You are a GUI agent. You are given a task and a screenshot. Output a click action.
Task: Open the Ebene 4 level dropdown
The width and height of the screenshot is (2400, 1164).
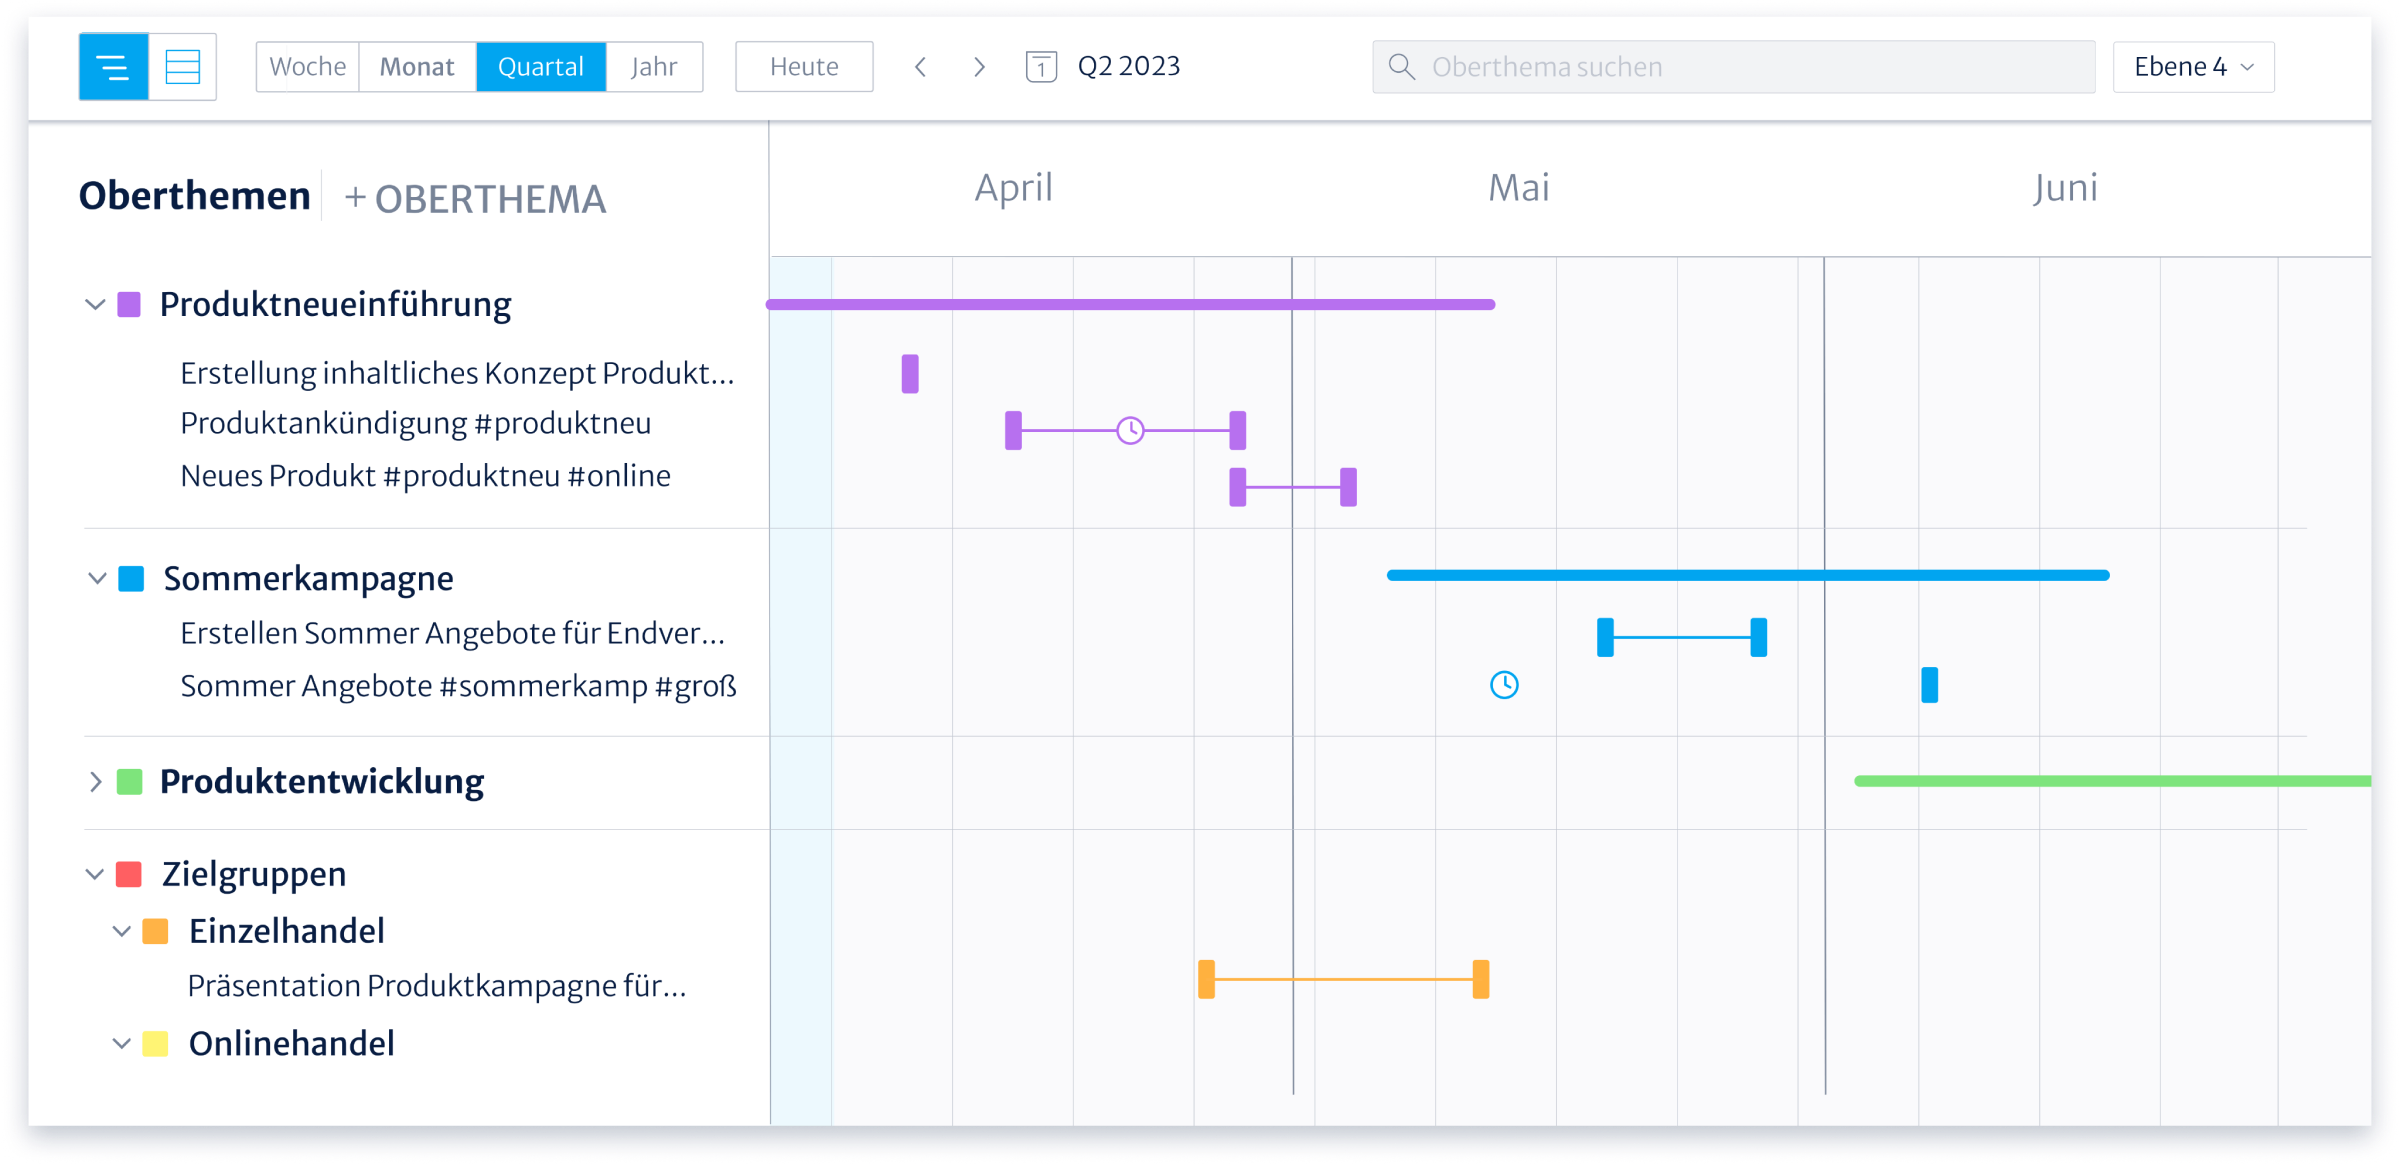pos(2193,67)
